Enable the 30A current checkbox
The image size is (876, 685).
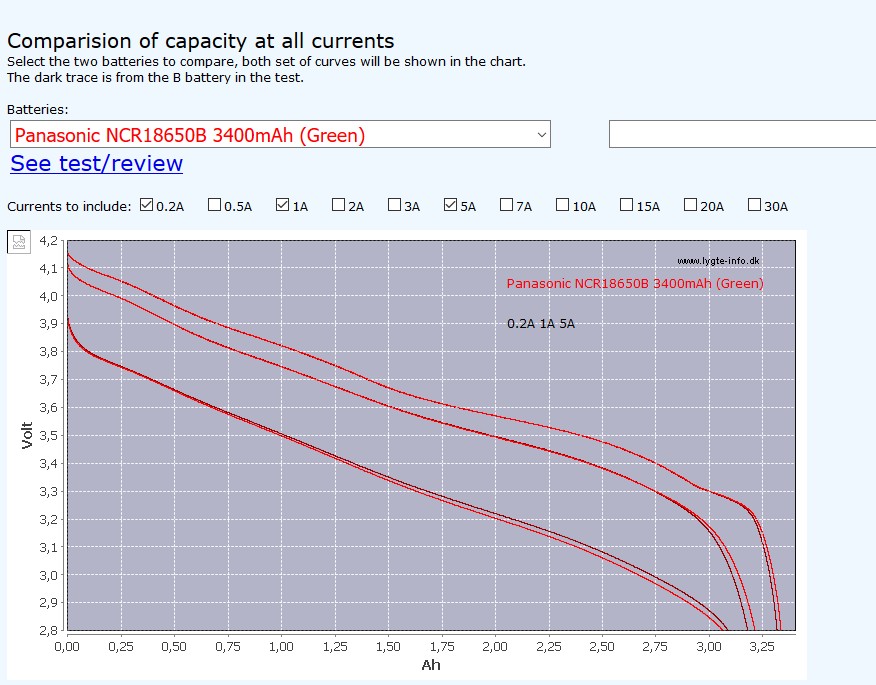pyautogui.click(x=754, y=204)
